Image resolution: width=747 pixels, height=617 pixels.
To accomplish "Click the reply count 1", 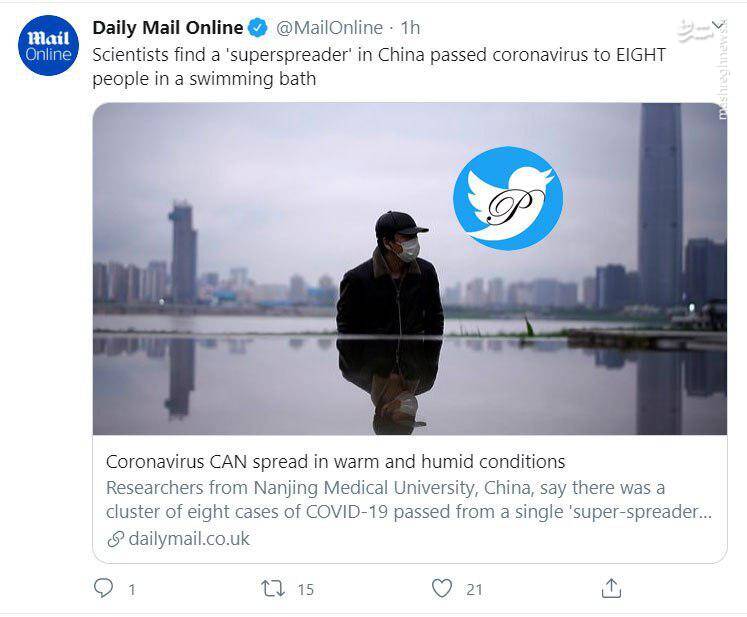I will click(x=132, y=590).
